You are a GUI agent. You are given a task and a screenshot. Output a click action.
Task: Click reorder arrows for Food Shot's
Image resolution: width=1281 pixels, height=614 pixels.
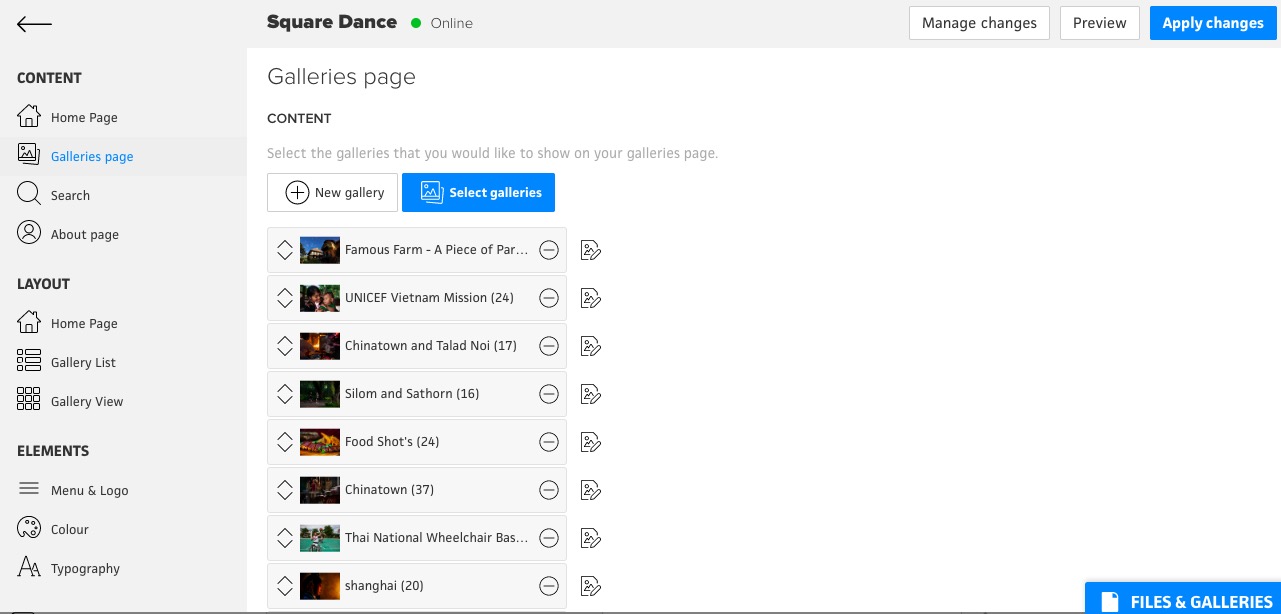tap(284, 442)
